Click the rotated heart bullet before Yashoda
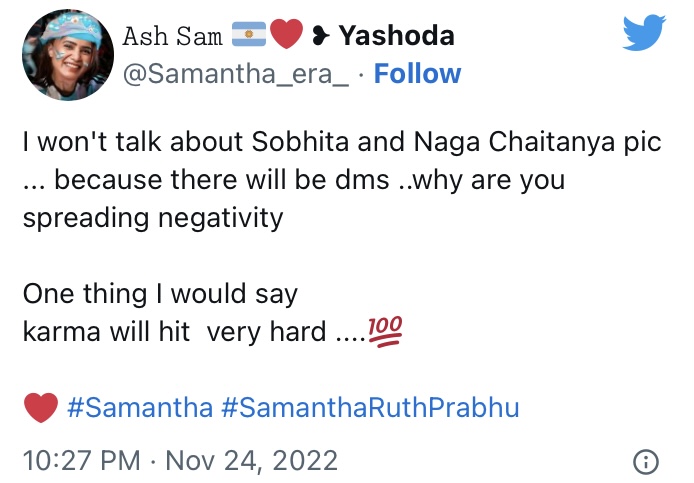This screenshot has width=694, height=483. (319, 37)
